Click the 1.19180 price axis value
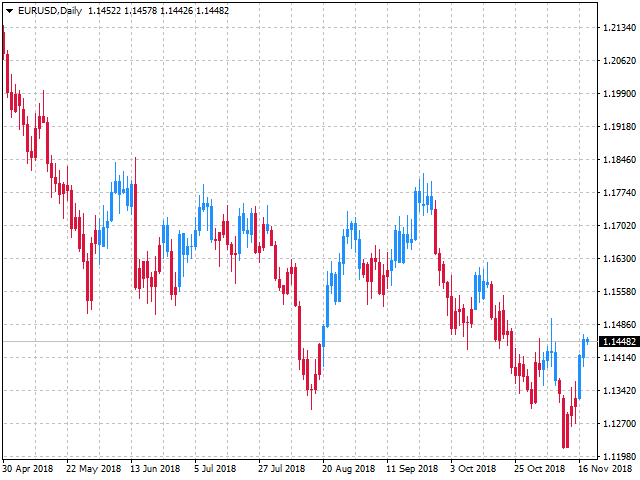Image resolution: width=640 pixels, height=480 pixels. point(619,127)
